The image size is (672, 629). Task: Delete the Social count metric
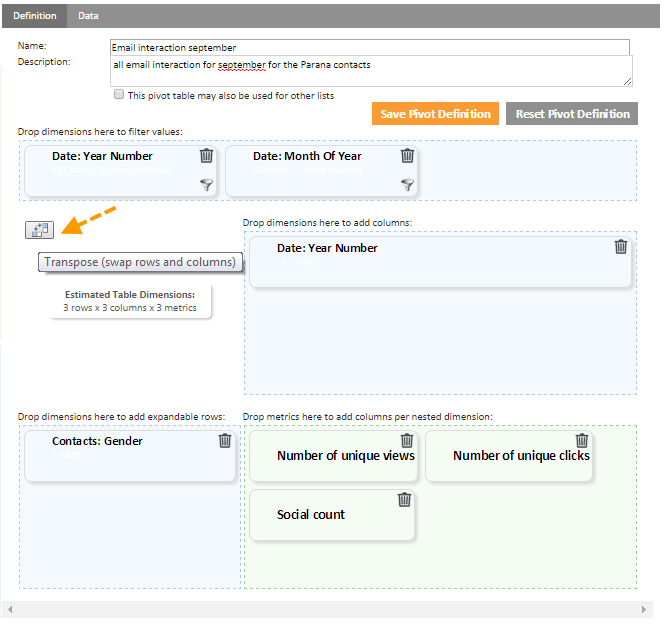(x=404, y=499)
